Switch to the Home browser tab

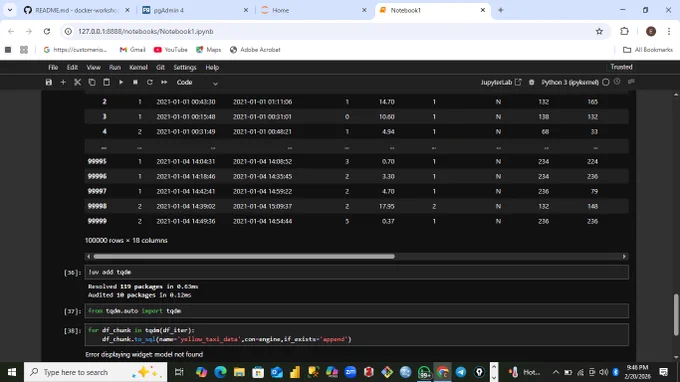coord(313,10)
